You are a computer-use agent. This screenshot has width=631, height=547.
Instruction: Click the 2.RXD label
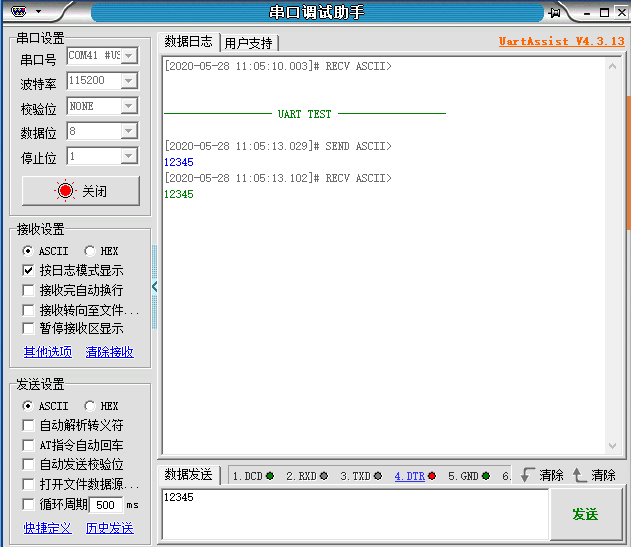tap(301, 476)
